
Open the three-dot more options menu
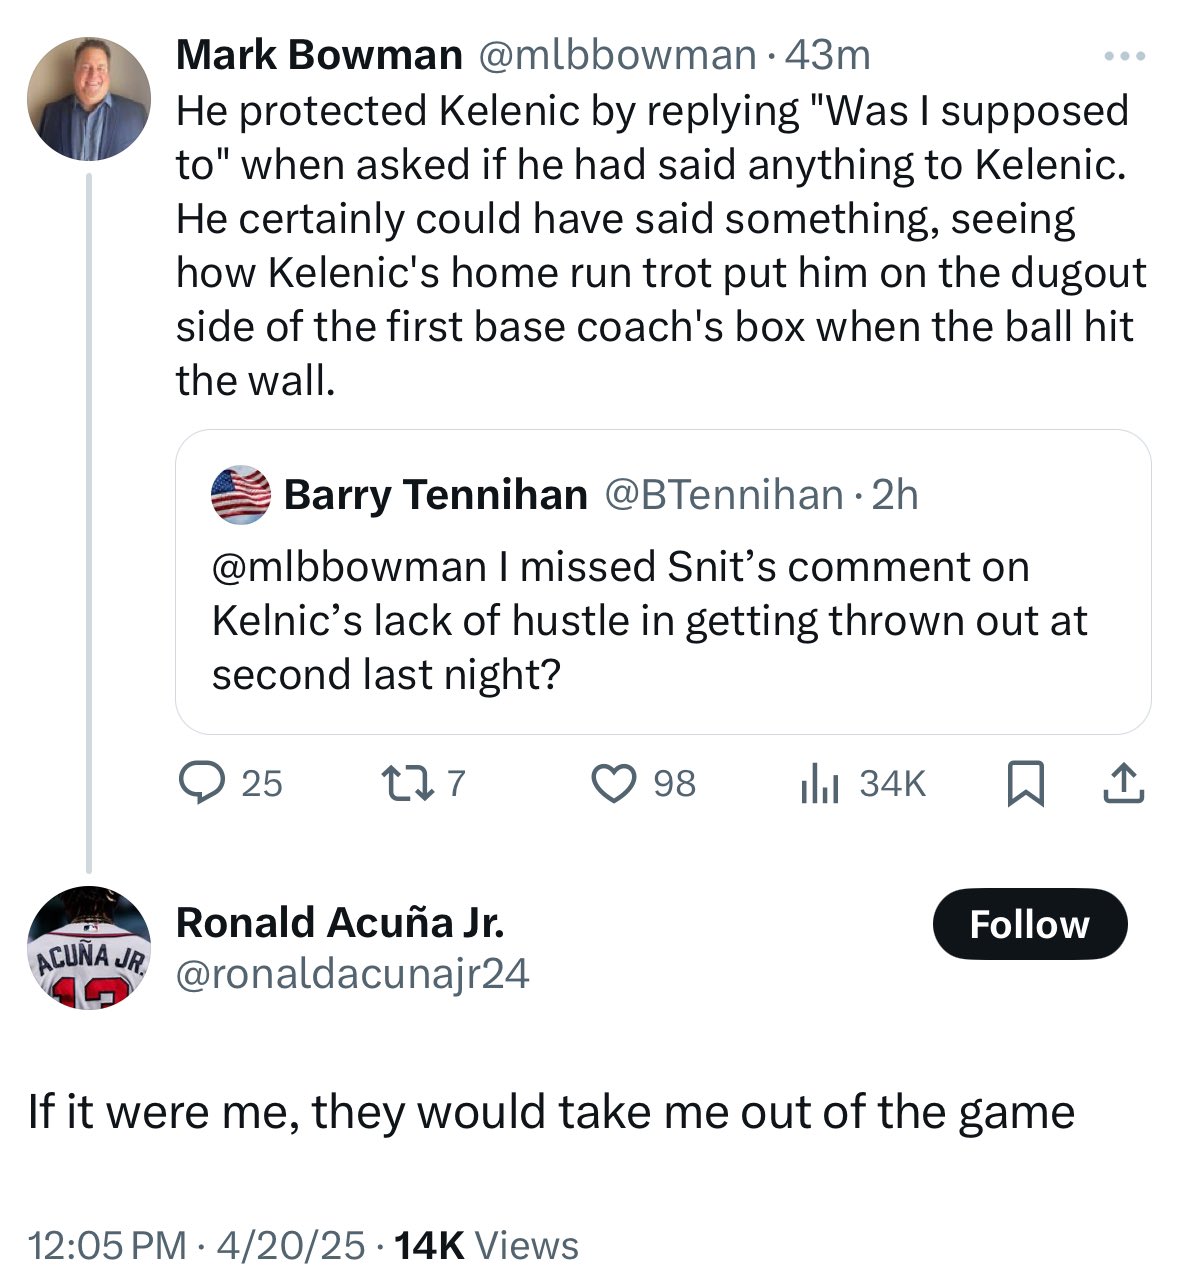[x=1124, y=57]
